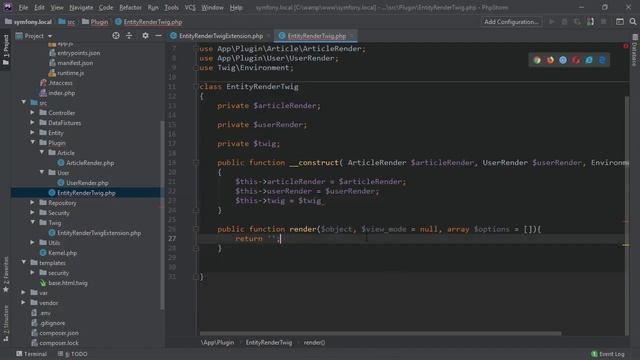
Task: Toggle fold marker at render function
Action: coord(196,229)
